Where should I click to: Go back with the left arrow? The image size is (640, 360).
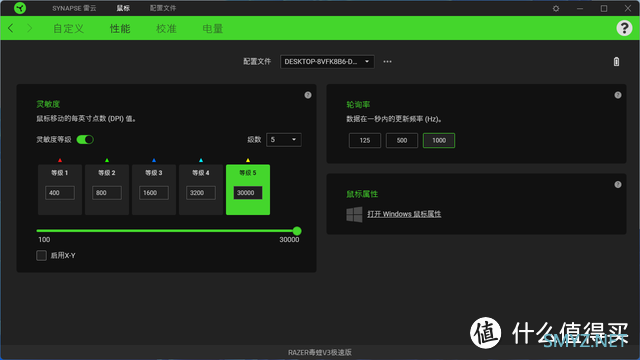[11, 28]
